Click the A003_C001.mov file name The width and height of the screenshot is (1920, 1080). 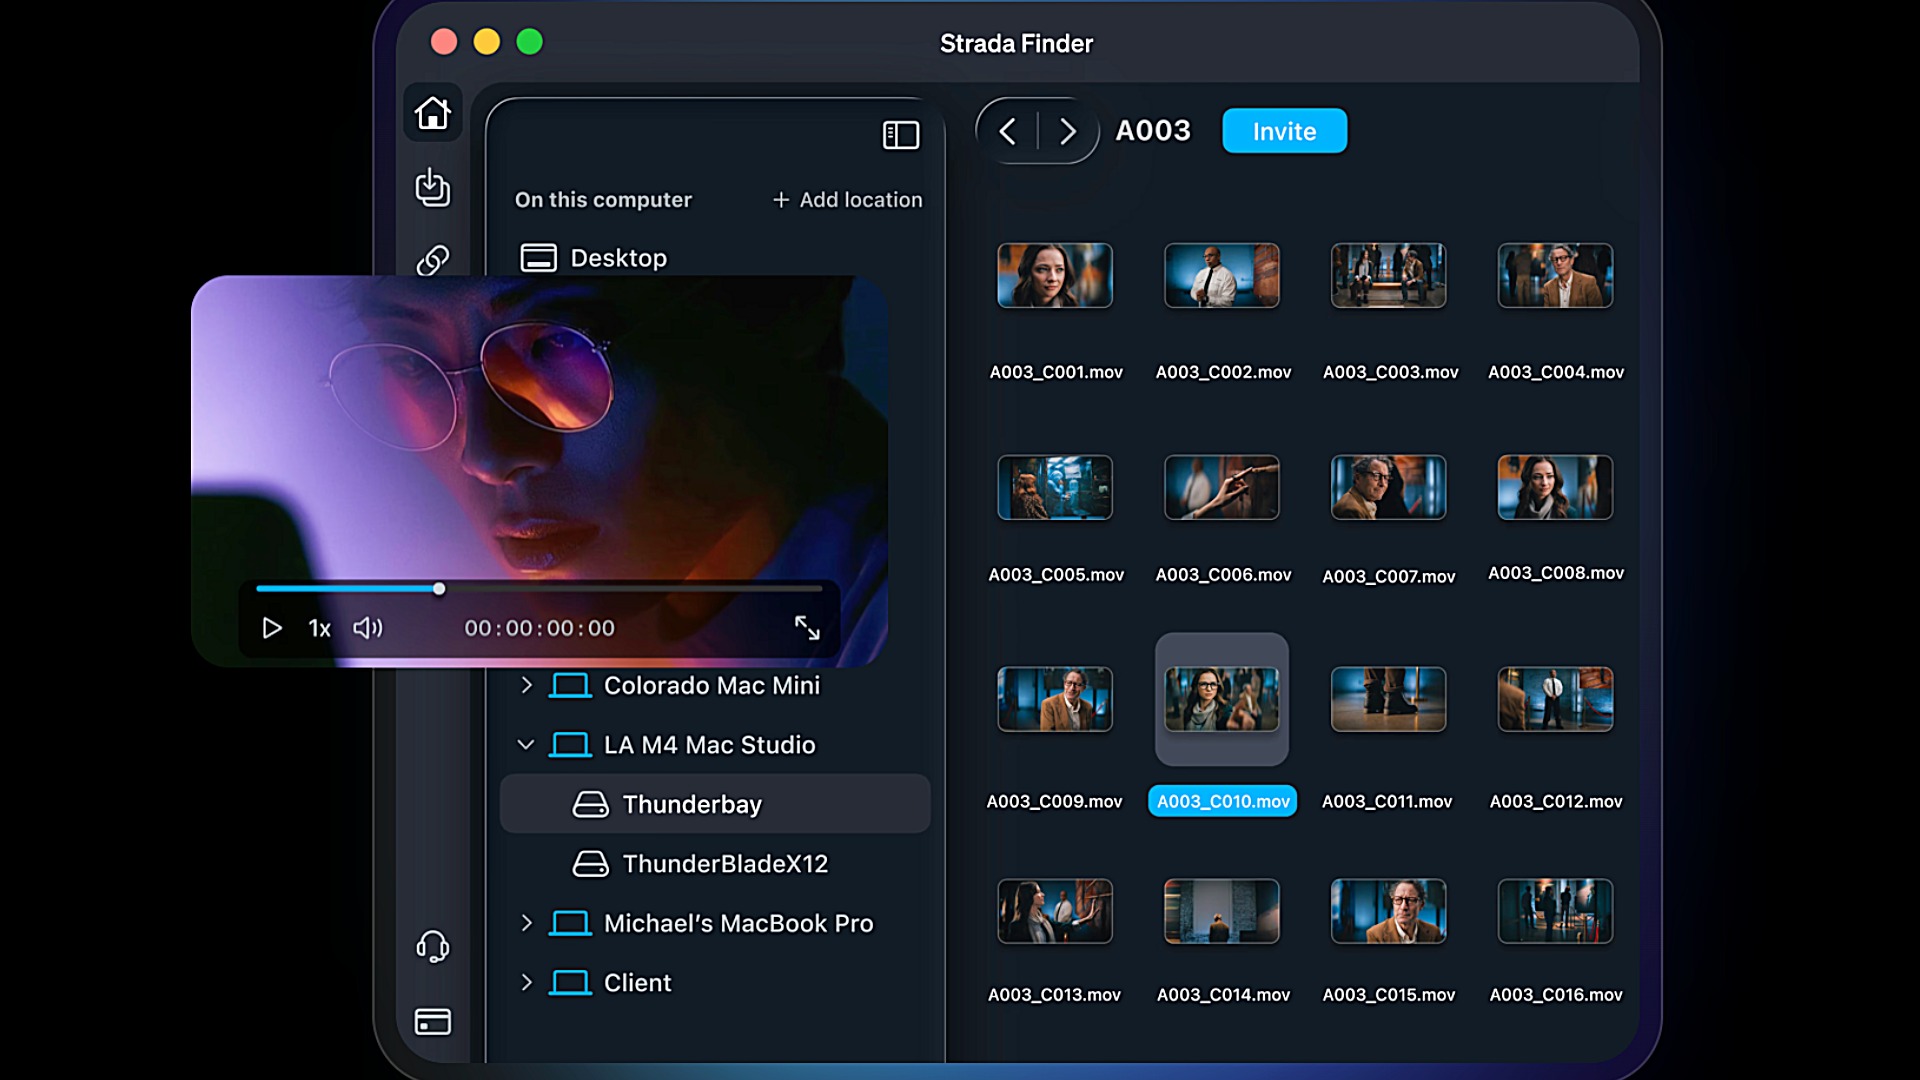(x=1056, y=372)
